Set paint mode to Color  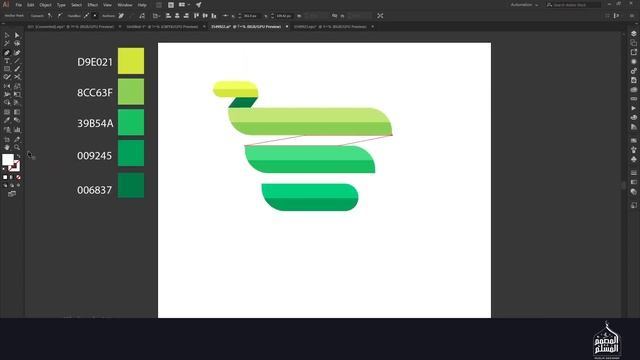[x=5, y=178]
